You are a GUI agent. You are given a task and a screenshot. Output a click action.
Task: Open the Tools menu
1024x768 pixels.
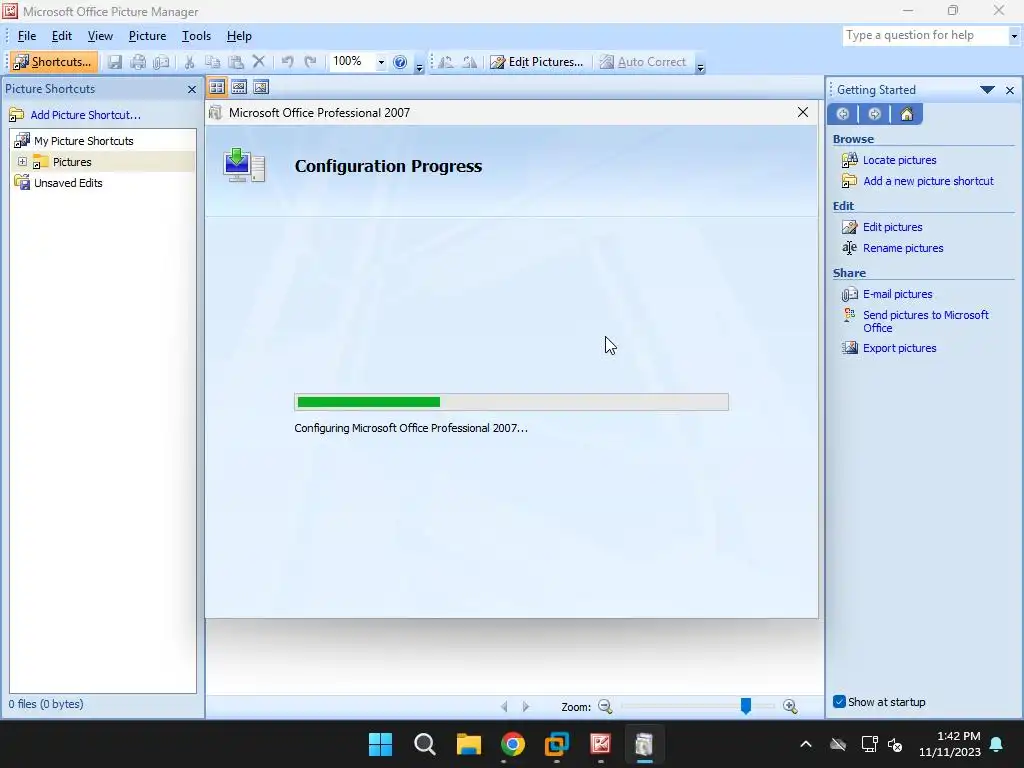click(x=196, y=36)
